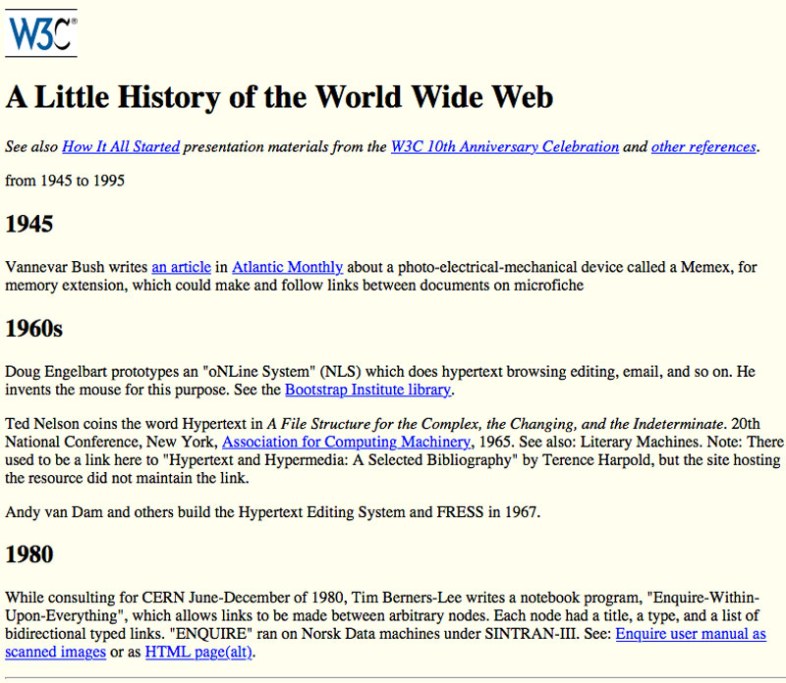Open the Bootstrap Institute library link
The width and height of the screenshot is (786, 683).
(368, 389)
